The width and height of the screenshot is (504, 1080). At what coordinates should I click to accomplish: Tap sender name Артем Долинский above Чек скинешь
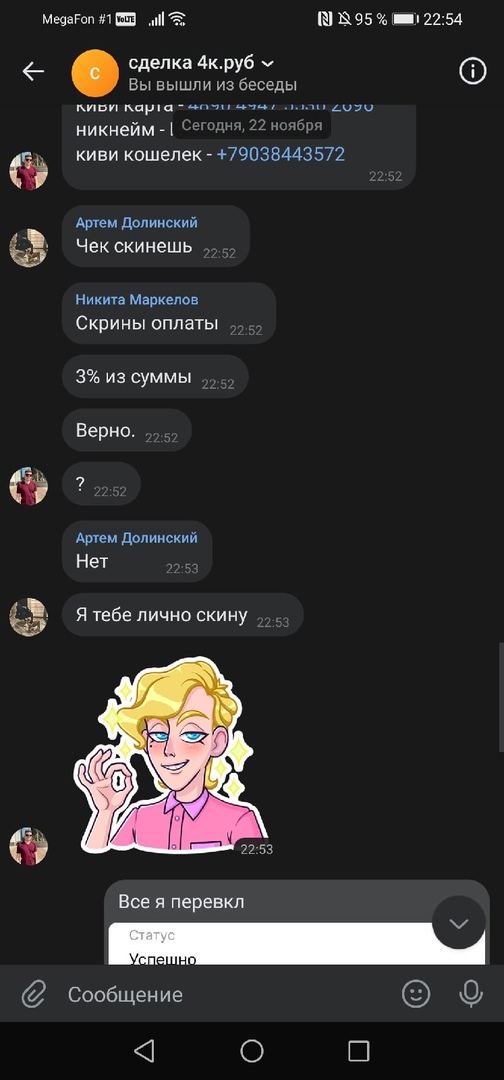[136, 222]
